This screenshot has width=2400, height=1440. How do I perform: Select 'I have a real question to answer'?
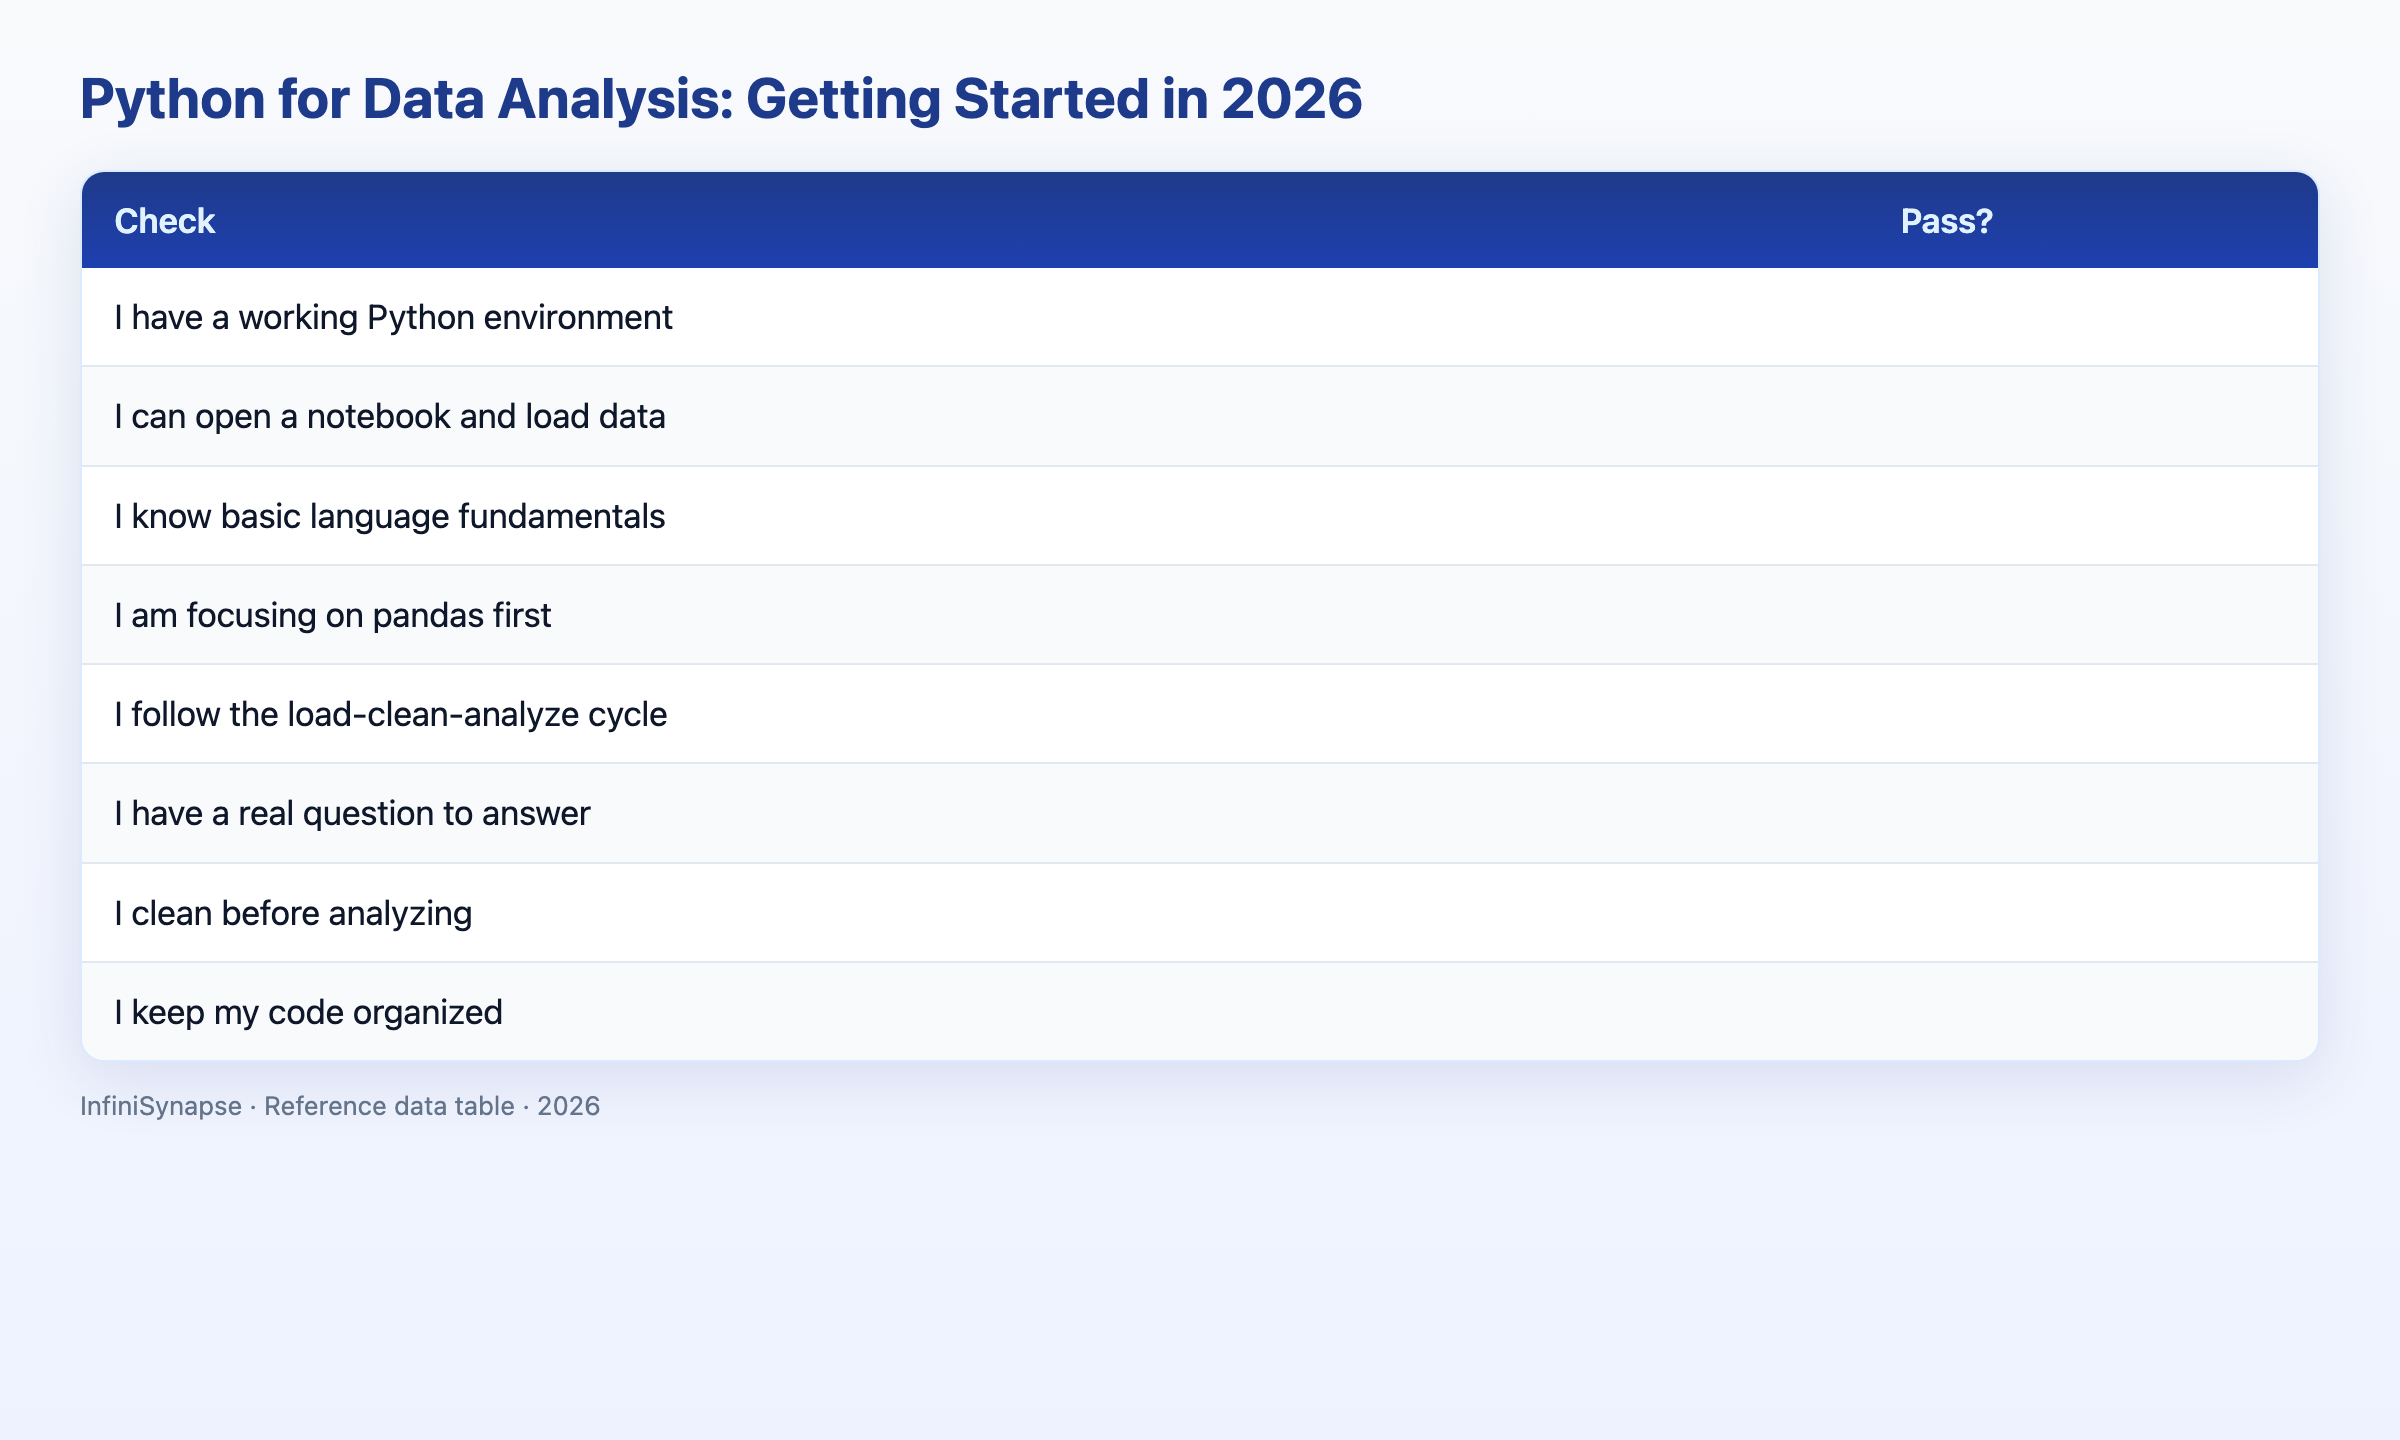coord(1199,813)
